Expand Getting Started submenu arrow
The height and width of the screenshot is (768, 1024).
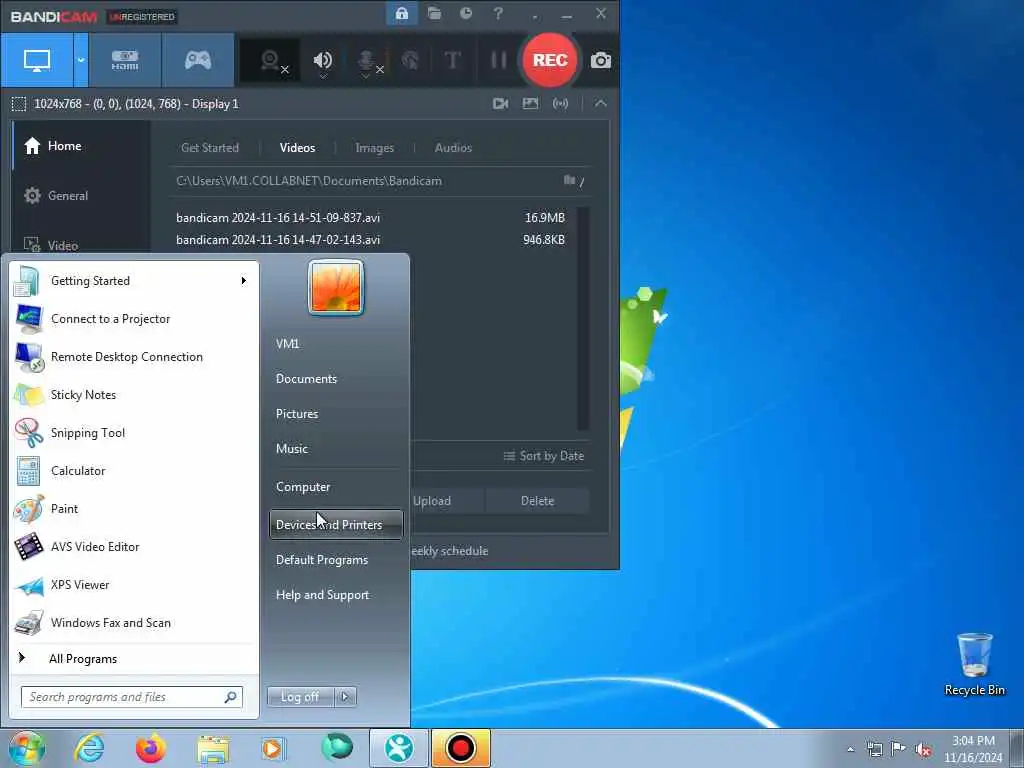tap(244, 281)
